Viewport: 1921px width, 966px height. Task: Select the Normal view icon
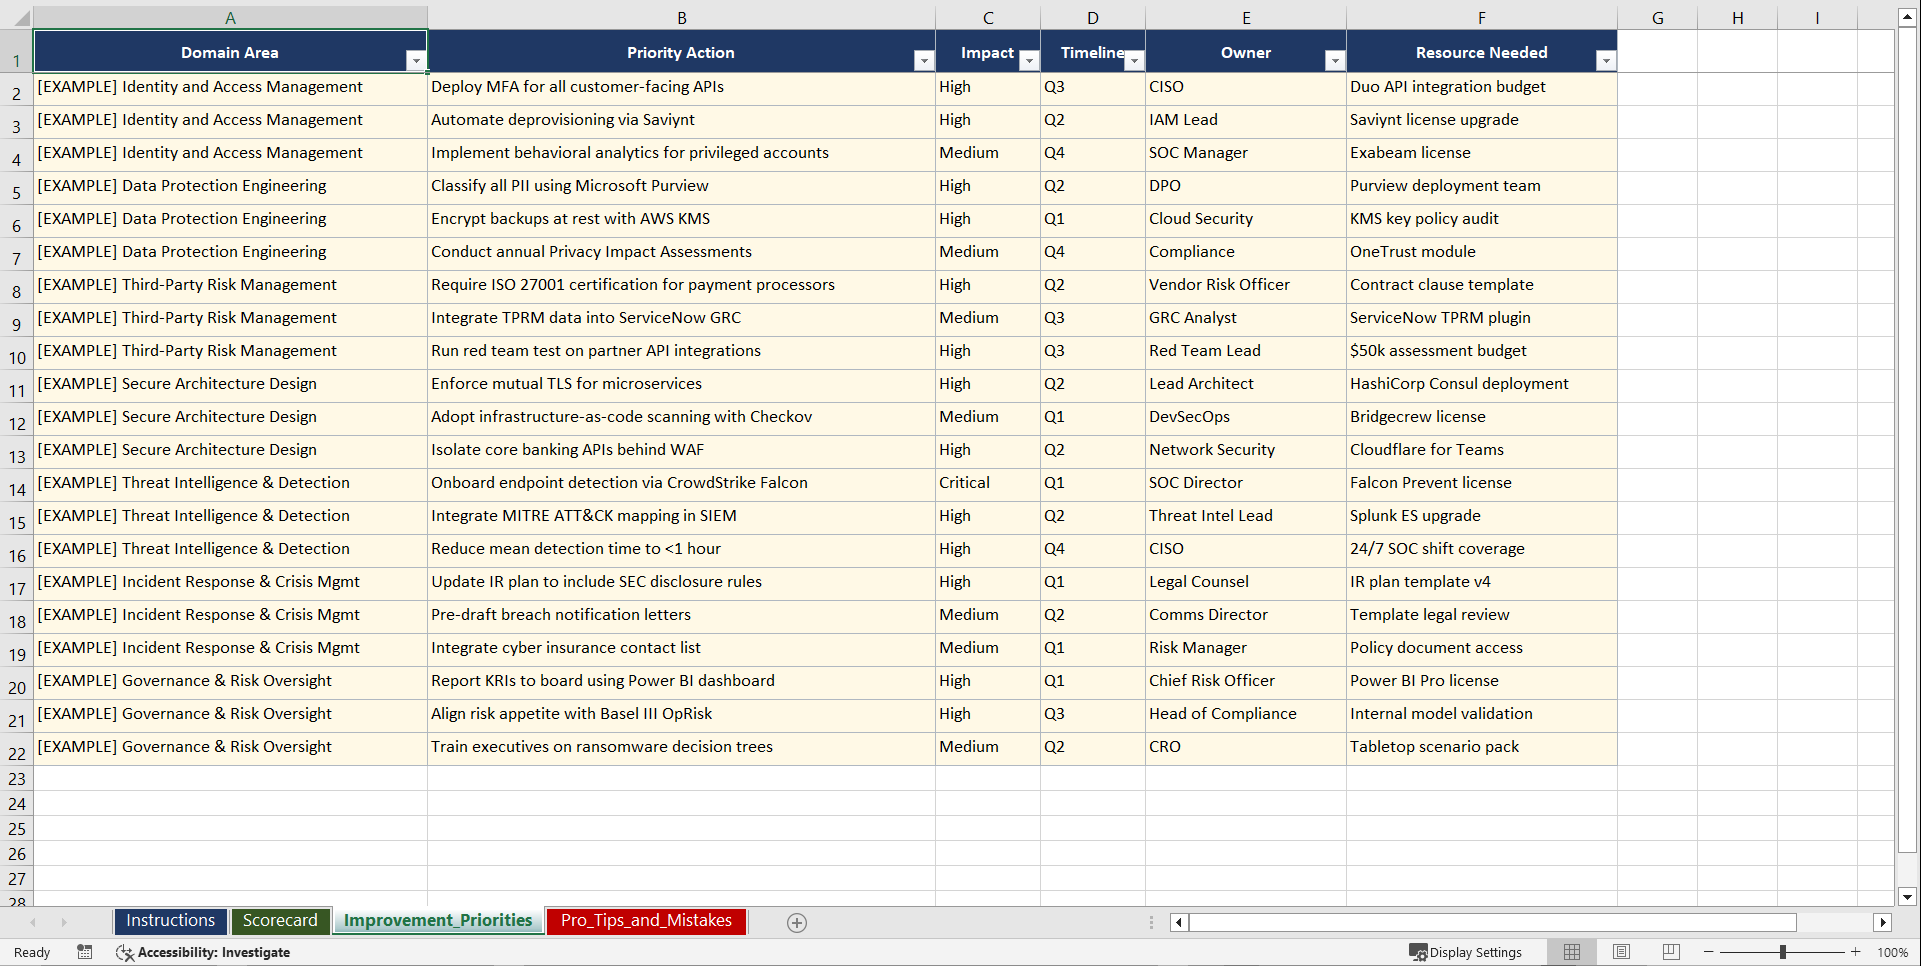[1571, 952]
